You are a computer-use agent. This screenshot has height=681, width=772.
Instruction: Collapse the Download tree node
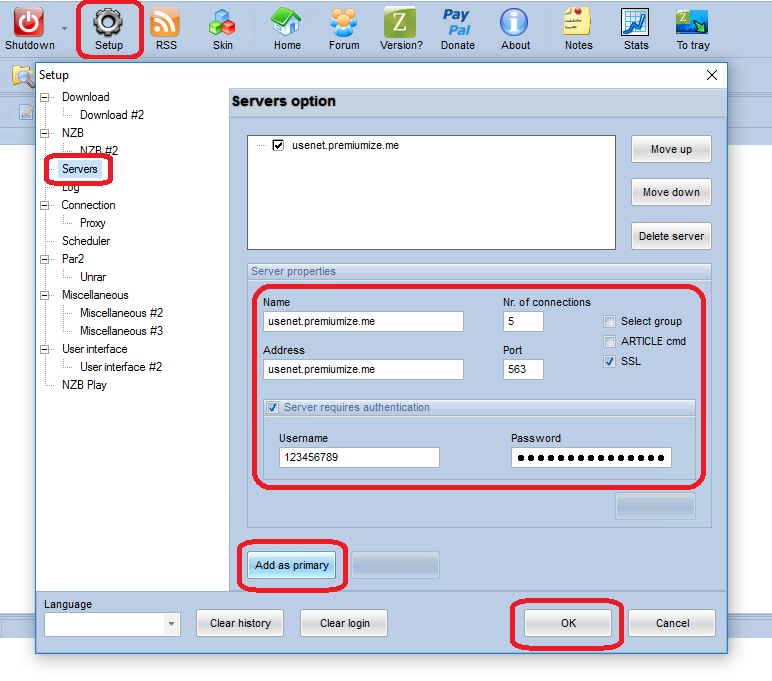pos(45,97)
